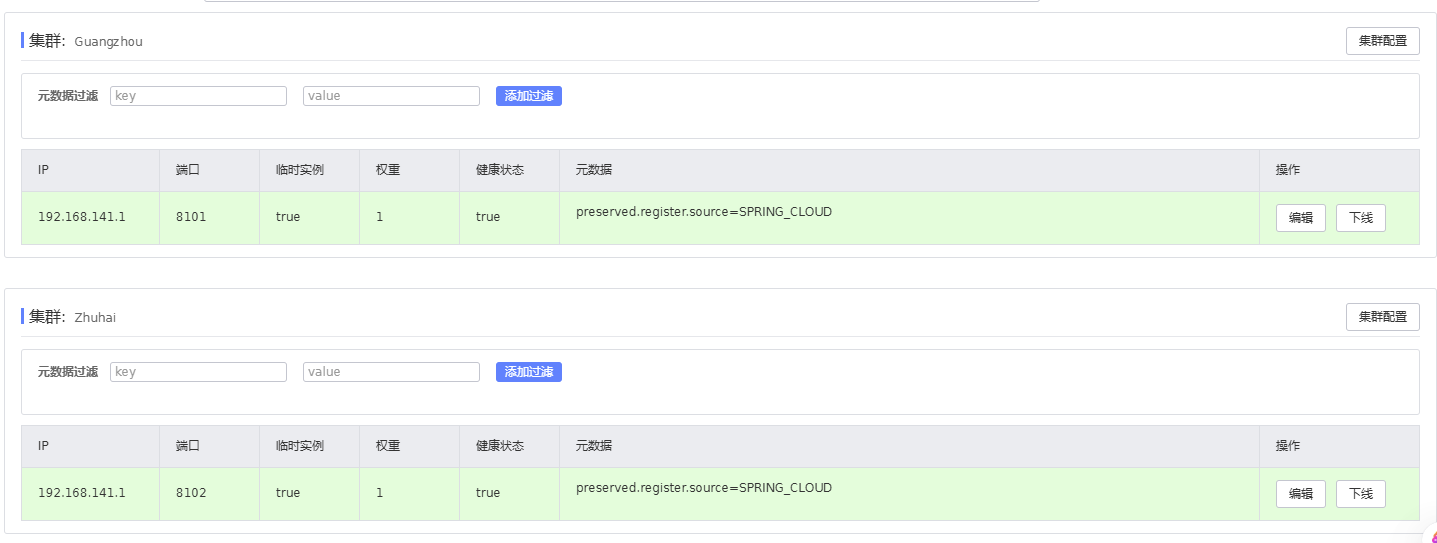
Task: Add metadata filter in Zhuhai cluster
Action: tap(528, 372)
